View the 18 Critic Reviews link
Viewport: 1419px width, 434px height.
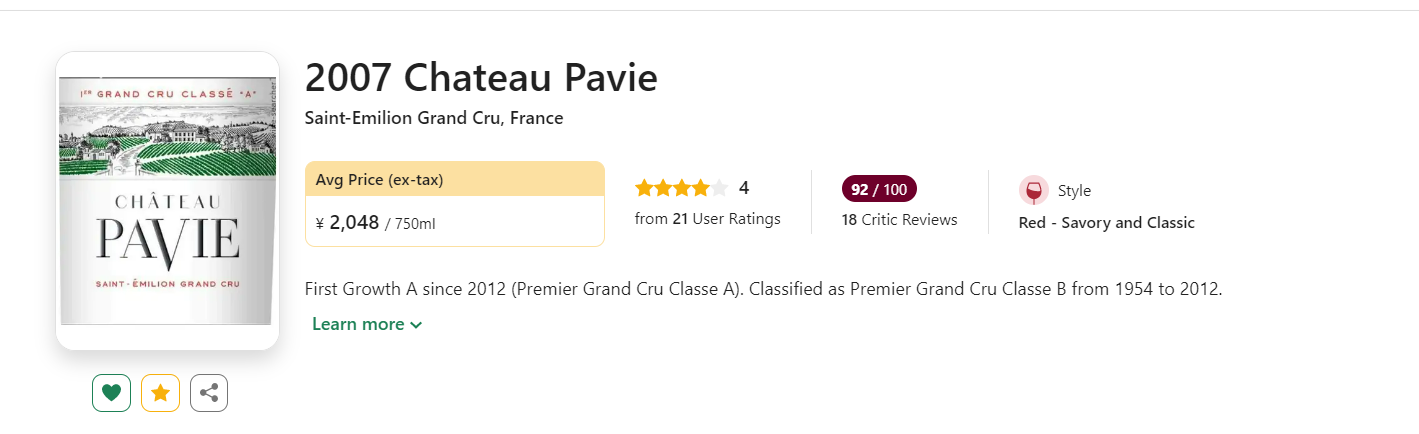point(899,220)
